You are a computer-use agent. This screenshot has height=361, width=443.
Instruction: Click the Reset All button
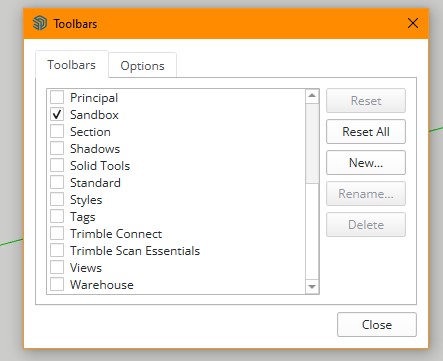366,132
